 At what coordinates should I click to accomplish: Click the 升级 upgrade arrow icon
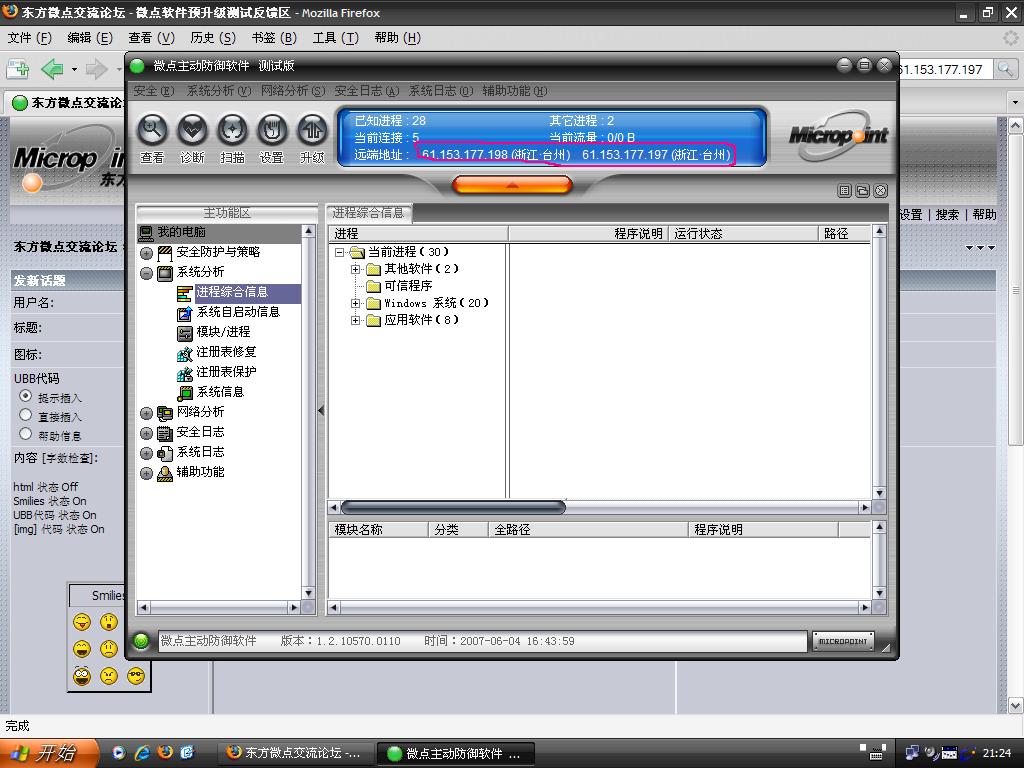(x=312, y=130)
